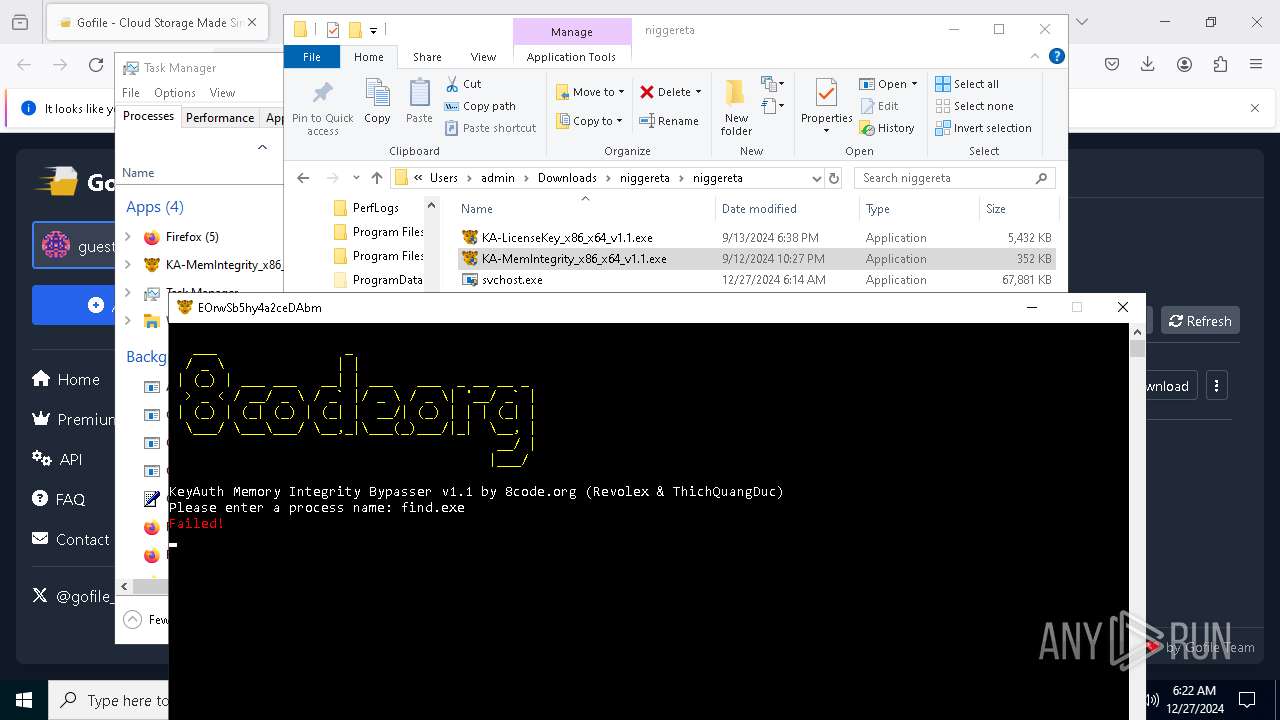Switch to the Share ribbon tab
Screen dimensions: 1280x720
tap(427, 57)
